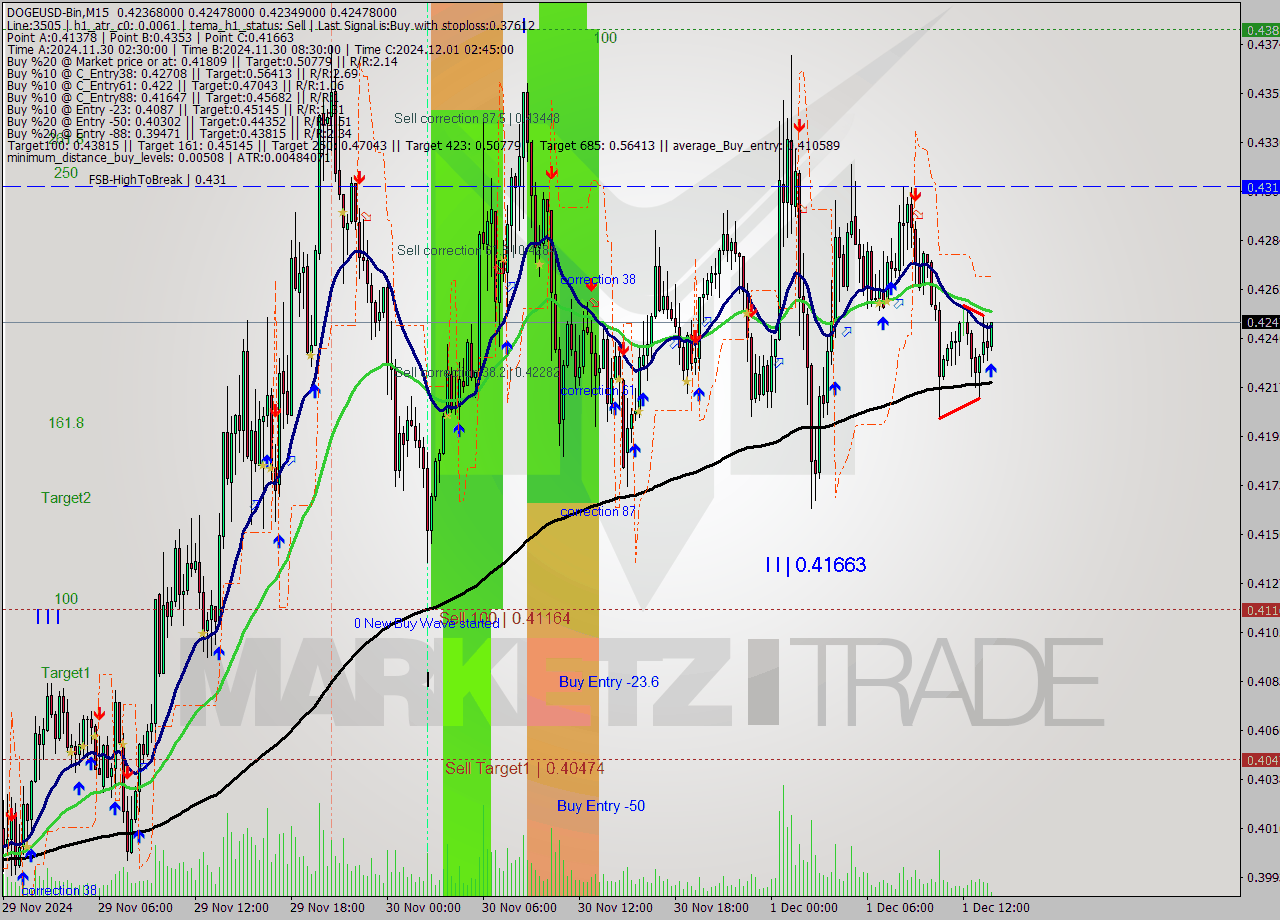Click the 'Buy Entry -23.6' label

click(609, 682)
